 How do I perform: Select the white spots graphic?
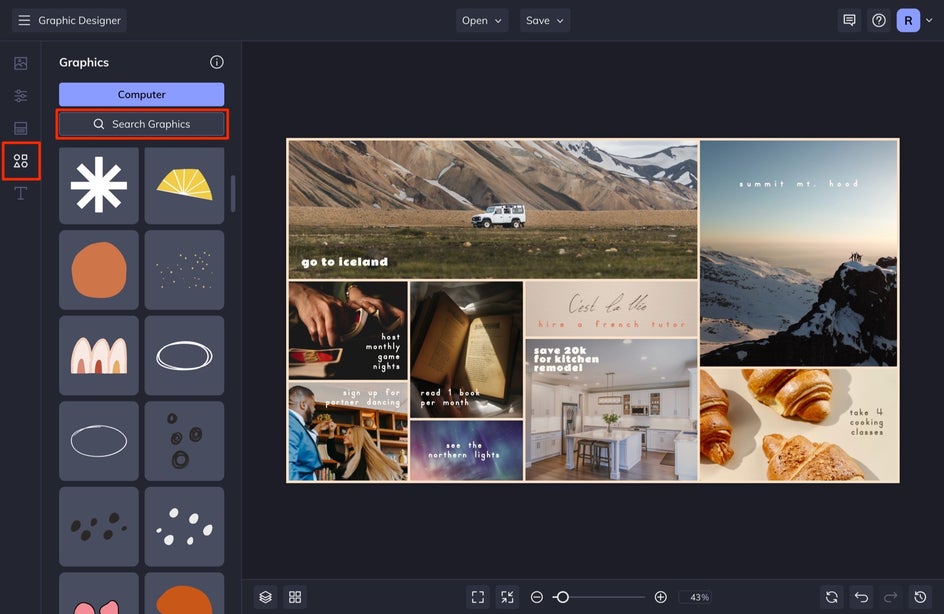coord(184,527)
